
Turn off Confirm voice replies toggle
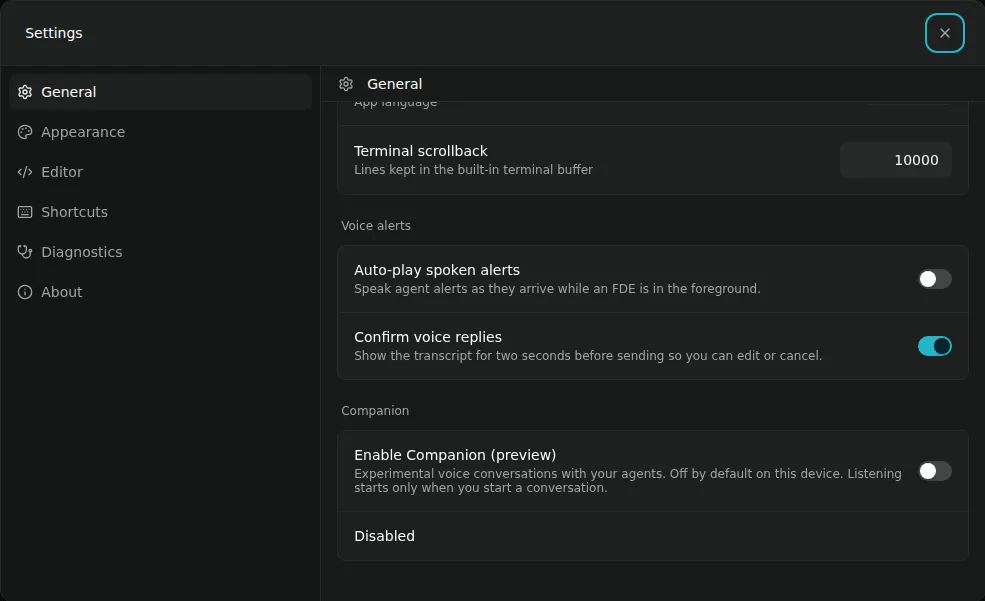tap(935, 346)
